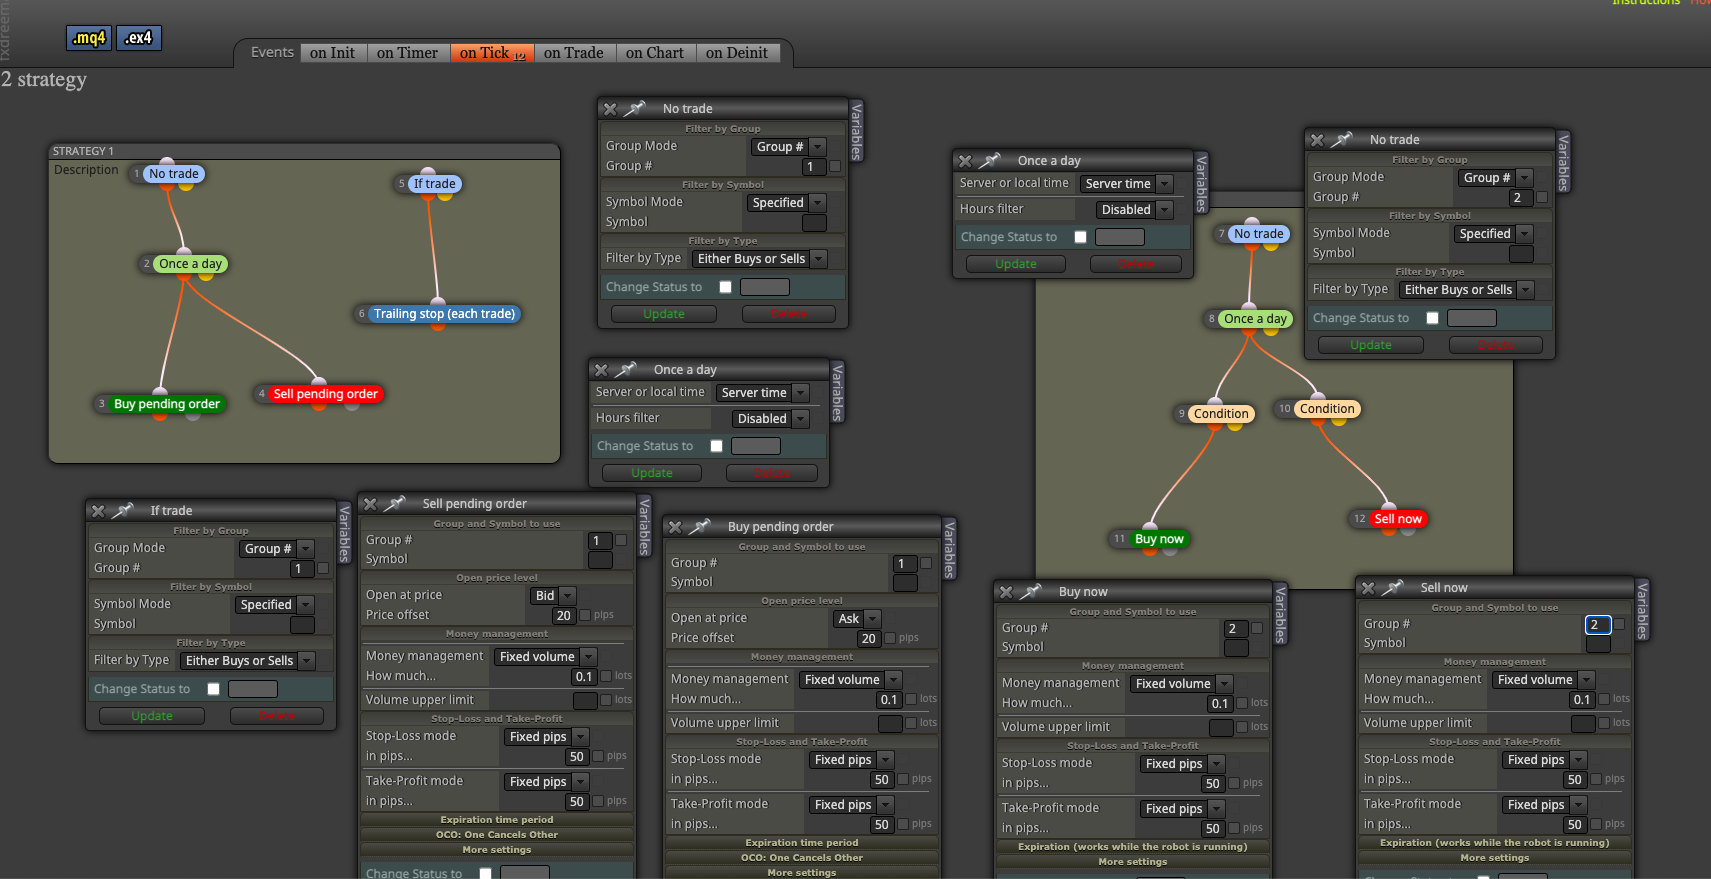The image size is (1711, 879).
Task: Click the X icon on Buy pending order panel
Action: [x=675, y=527]
